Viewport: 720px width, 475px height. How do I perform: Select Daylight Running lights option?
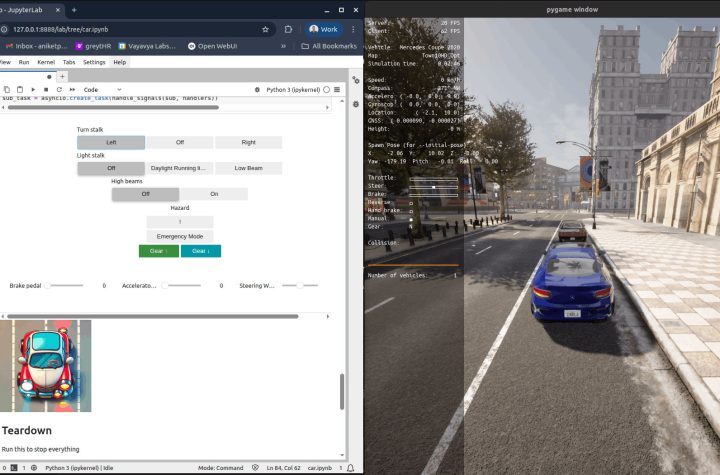pos(180,168)
